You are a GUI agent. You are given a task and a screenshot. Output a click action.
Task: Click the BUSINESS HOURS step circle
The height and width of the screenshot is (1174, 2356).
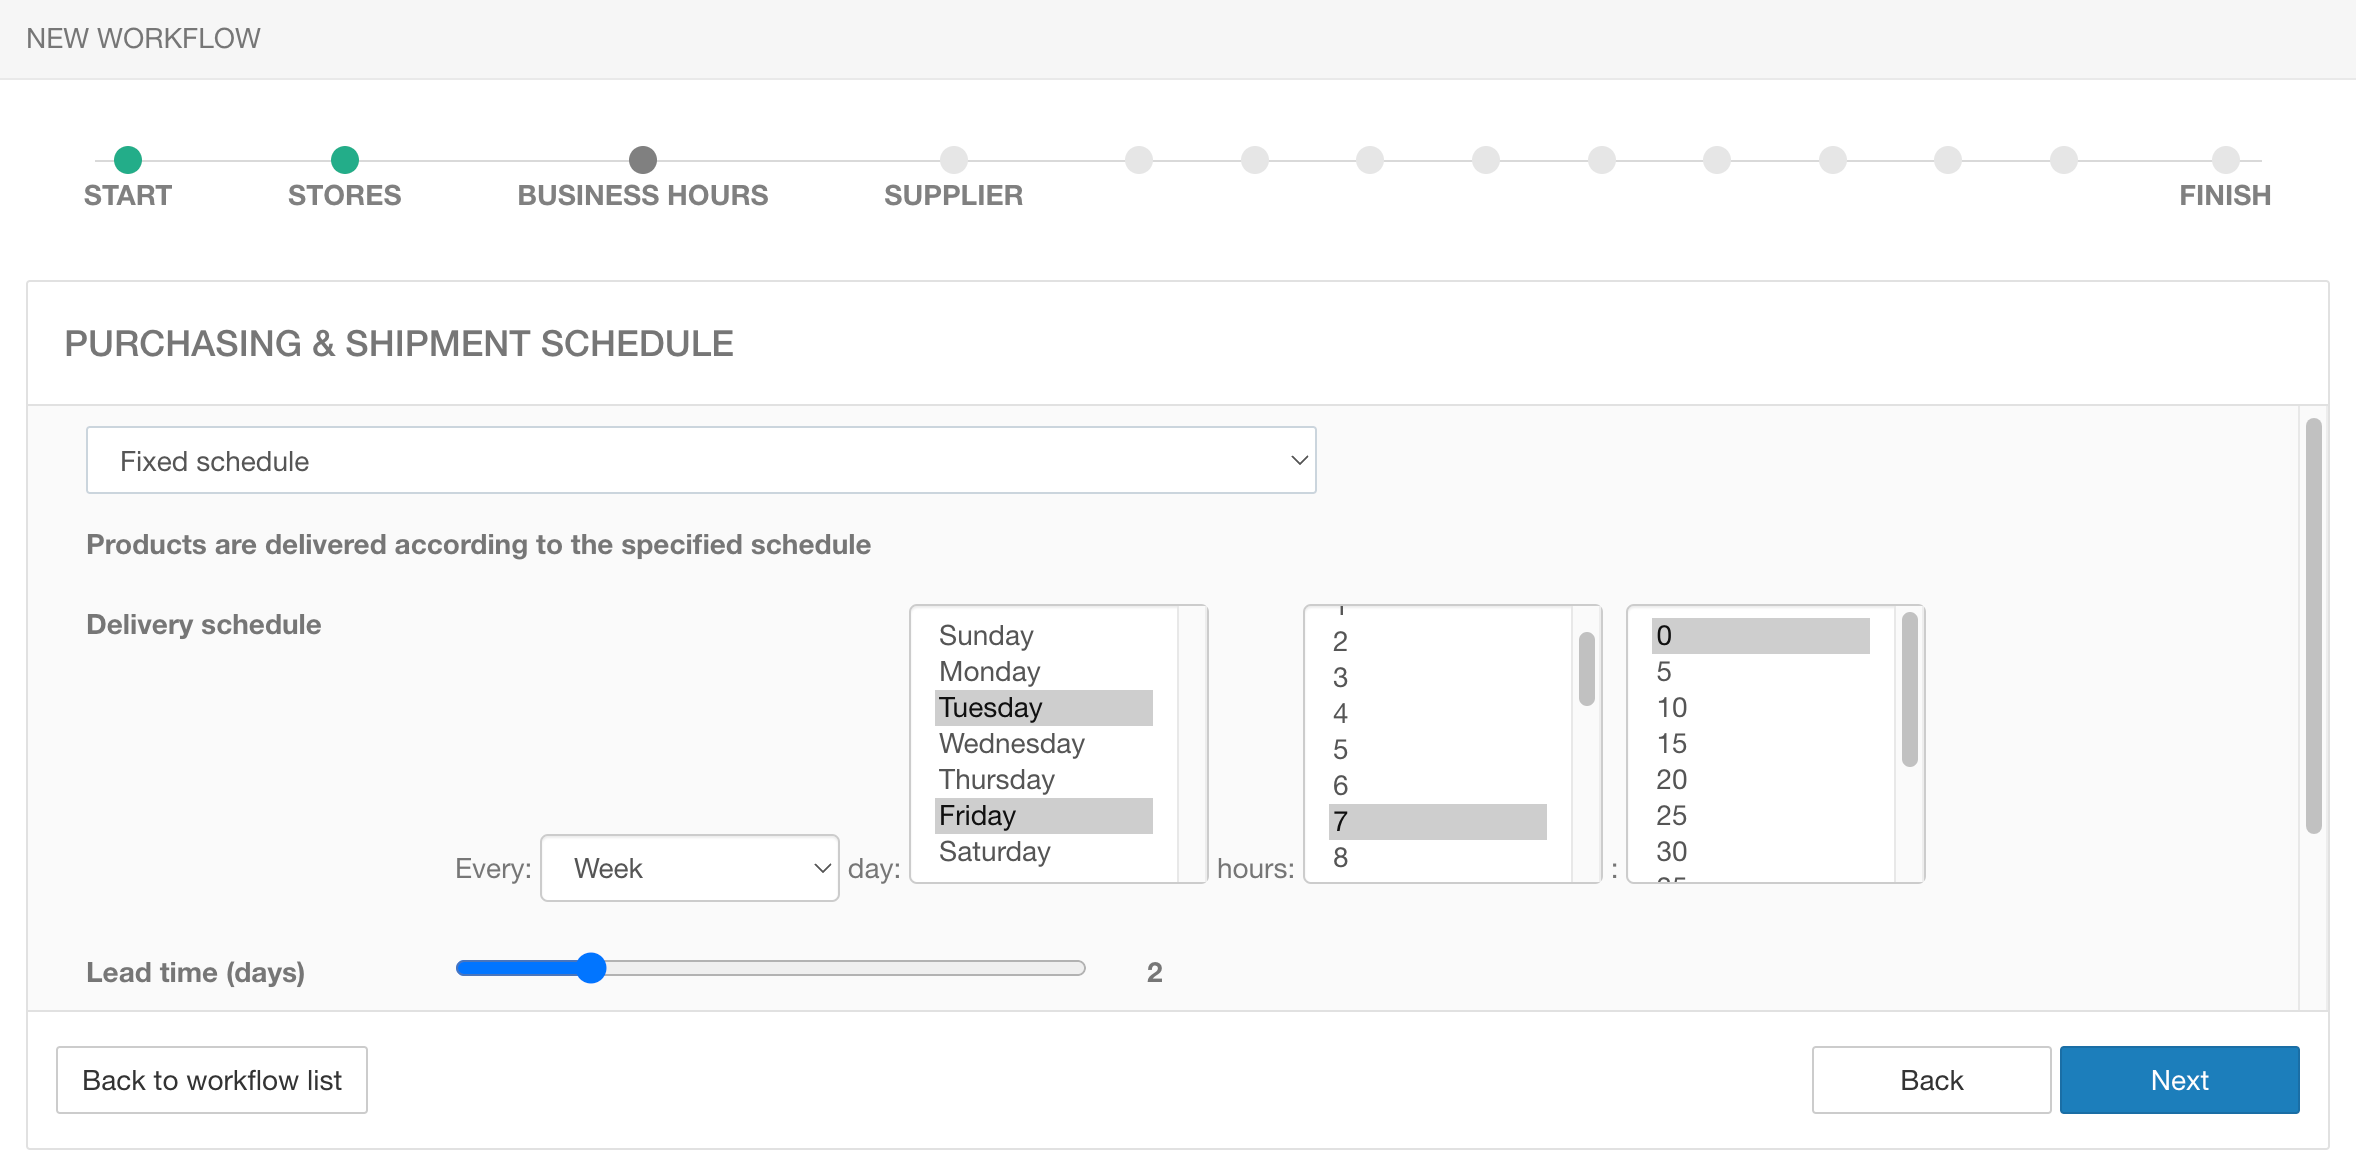tap(643, 160)
